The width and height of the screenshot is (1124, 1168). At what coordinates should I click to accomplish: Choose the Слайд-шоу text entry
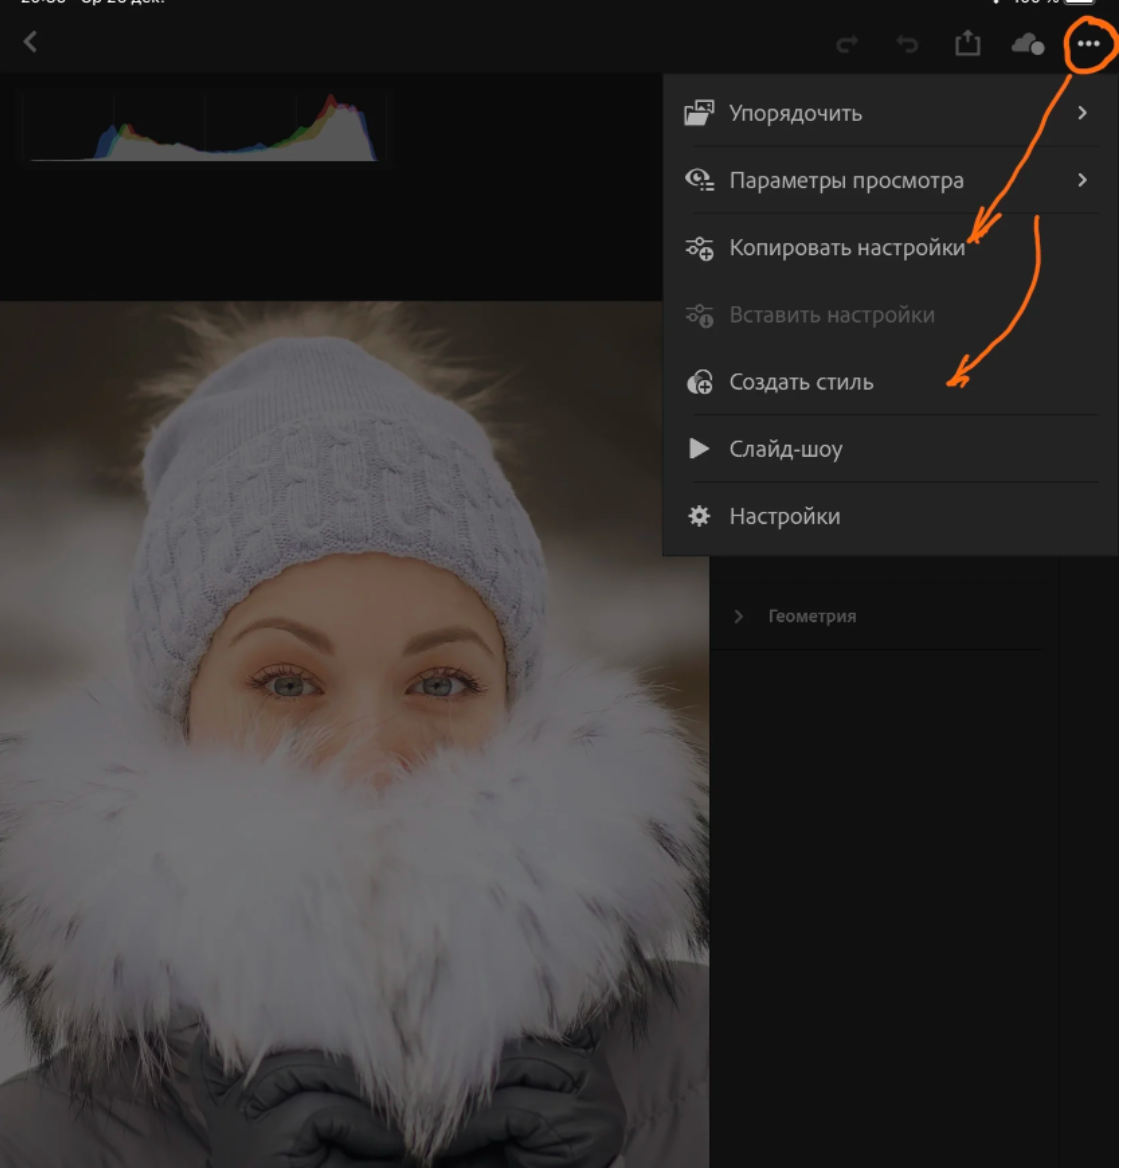point(785,449)
